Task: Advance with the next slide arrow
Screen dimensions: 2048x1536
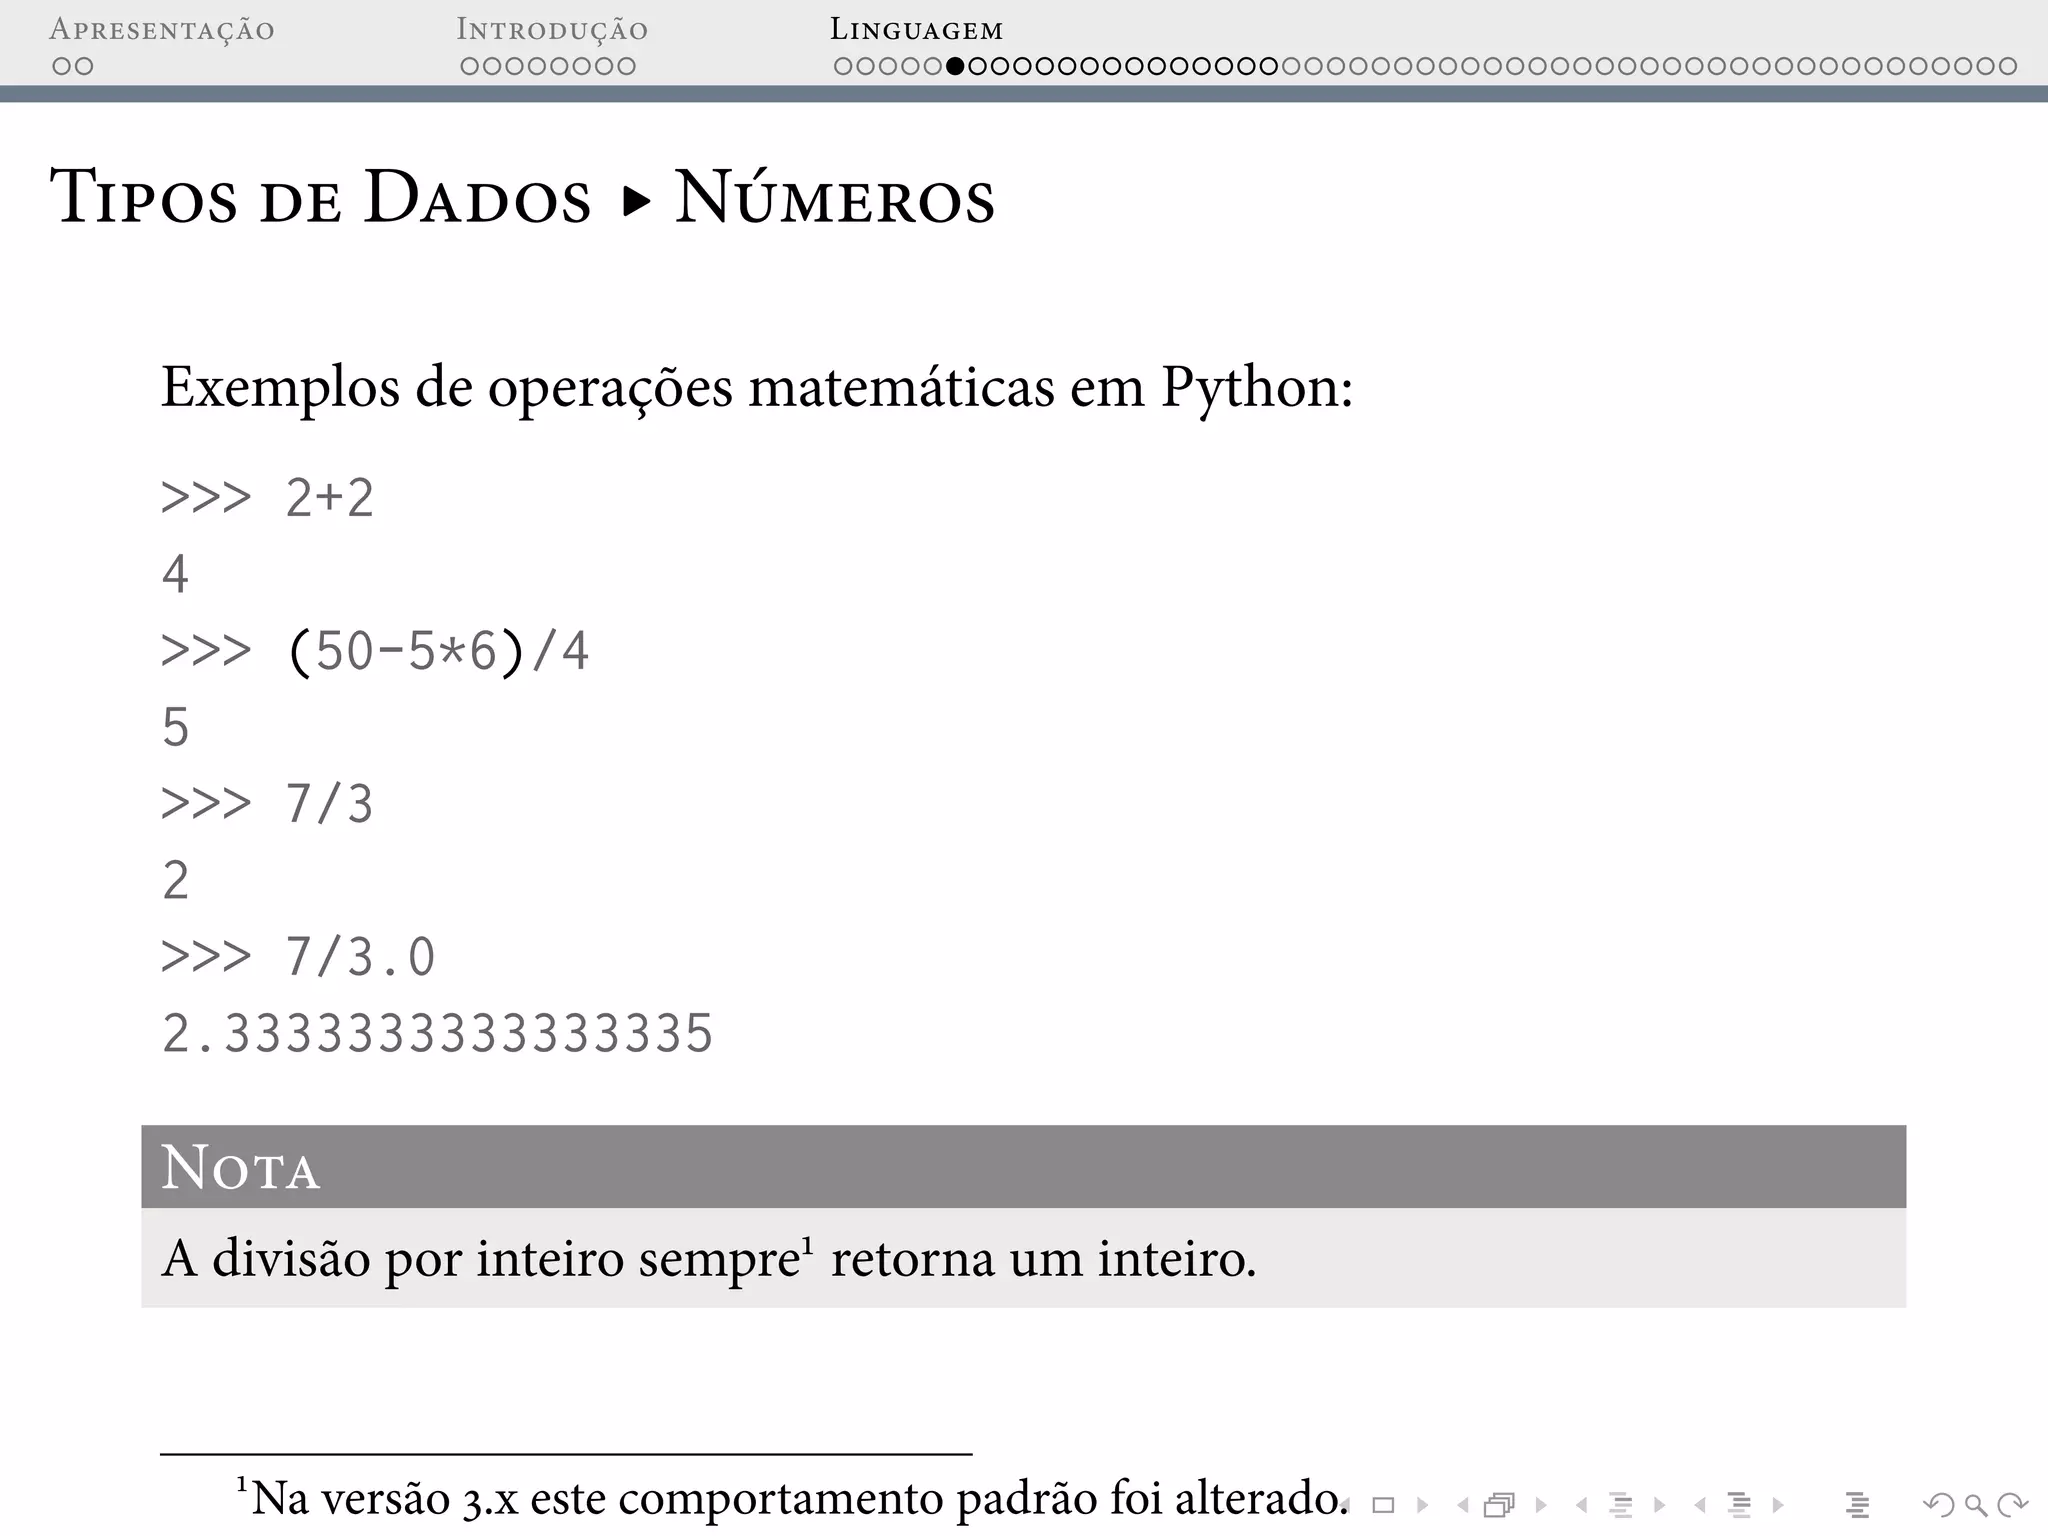Action: (1422, 1504)
